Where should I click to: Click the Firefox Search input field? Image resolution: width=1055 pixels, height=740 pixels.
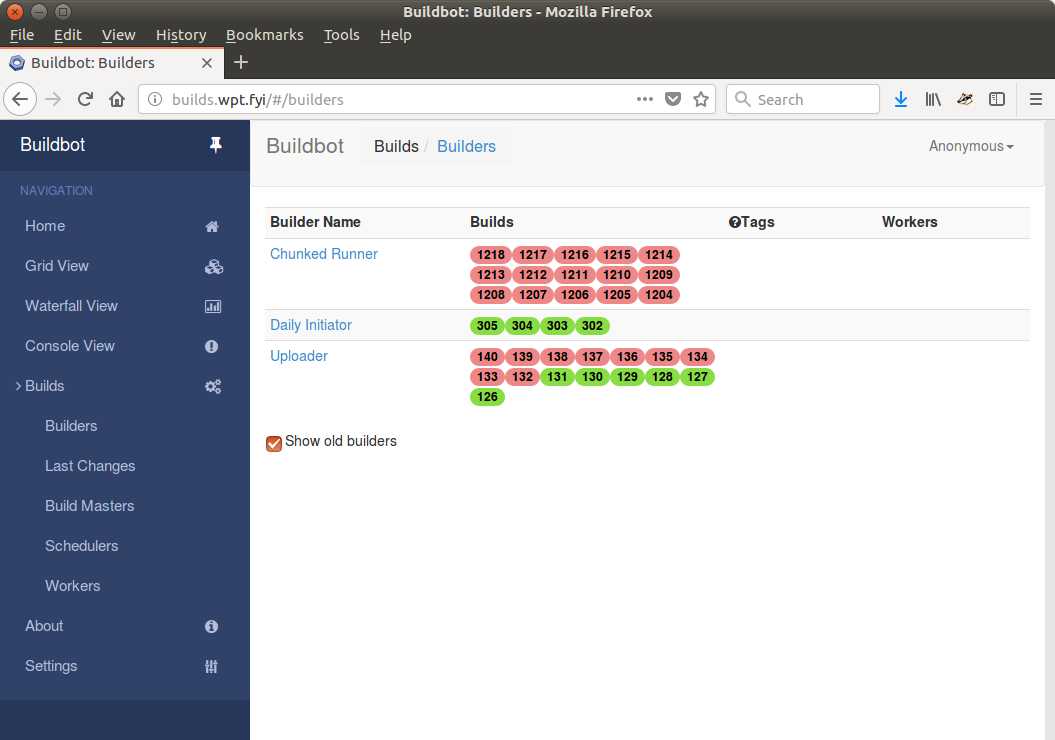812,99
